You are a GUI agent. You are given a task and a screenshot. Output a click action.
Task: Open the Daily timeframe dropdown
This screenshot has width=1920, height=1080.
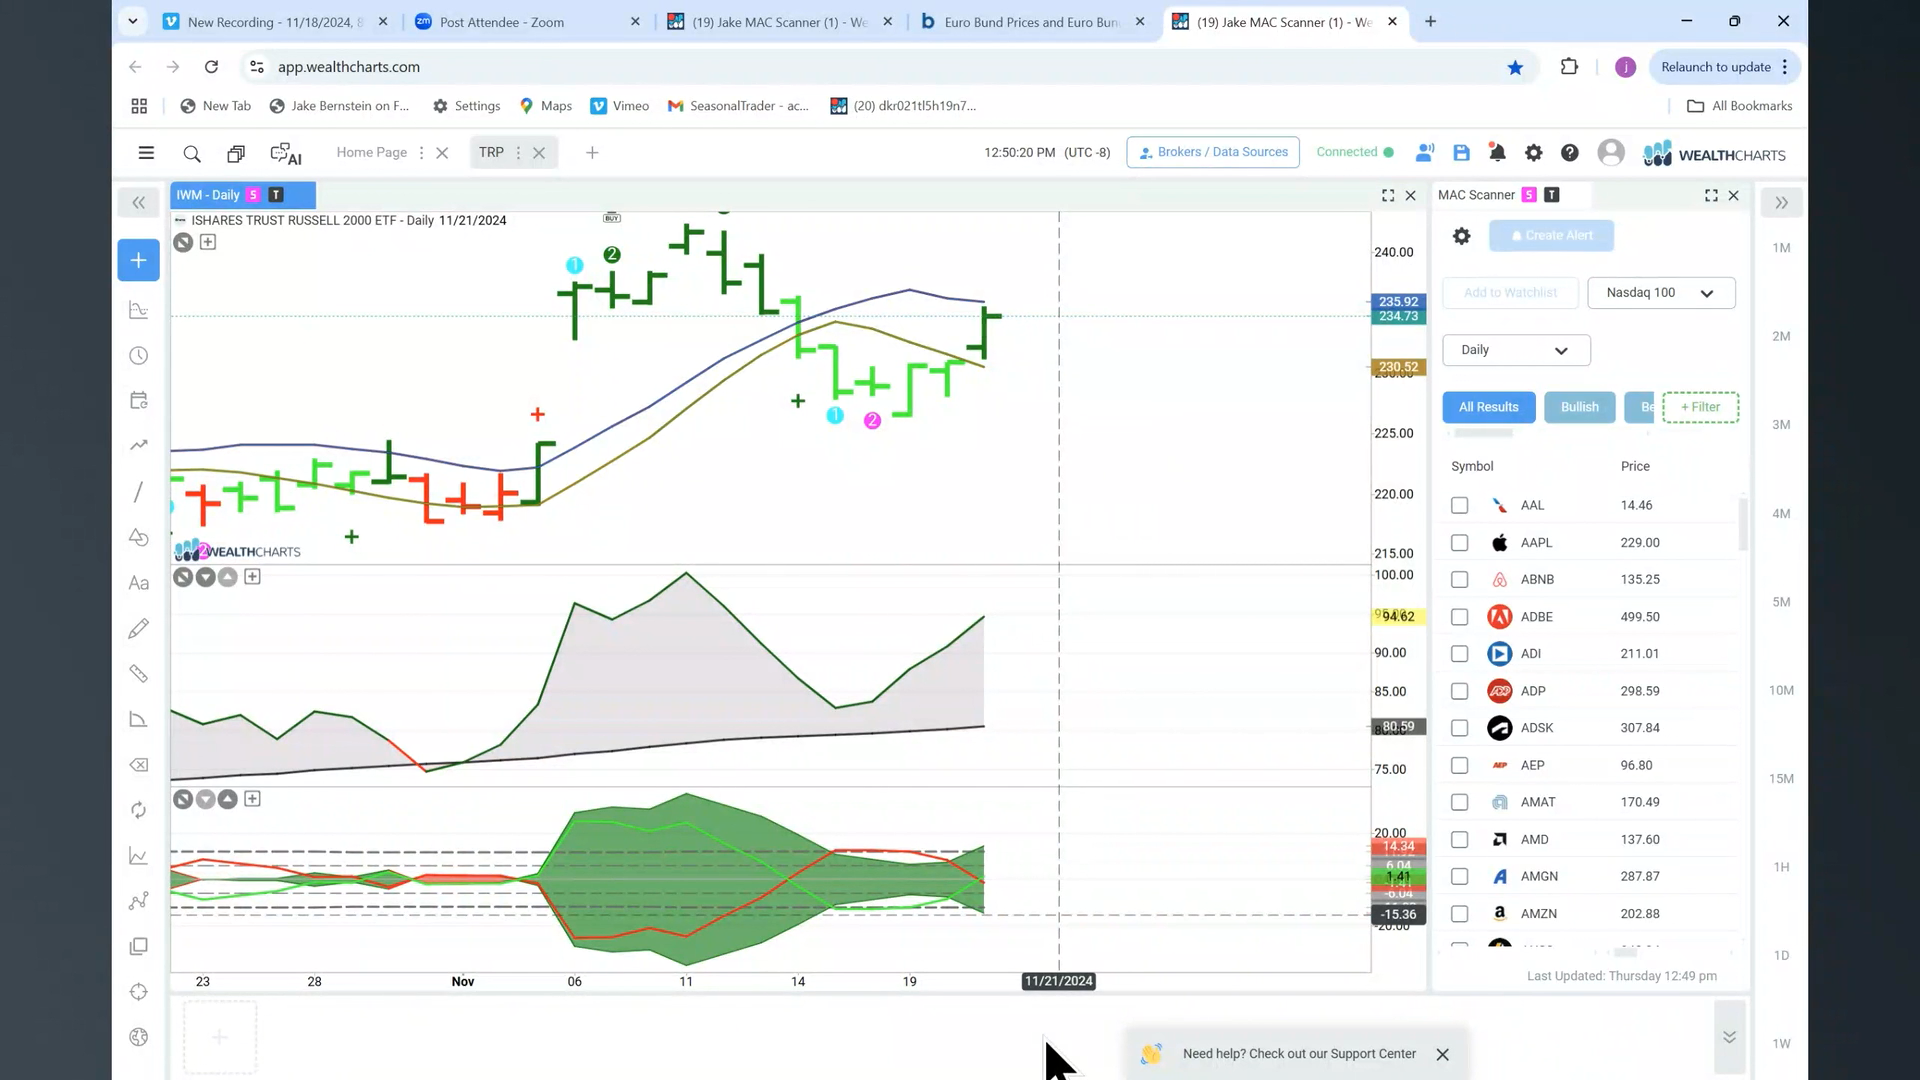pos(1516,350)
